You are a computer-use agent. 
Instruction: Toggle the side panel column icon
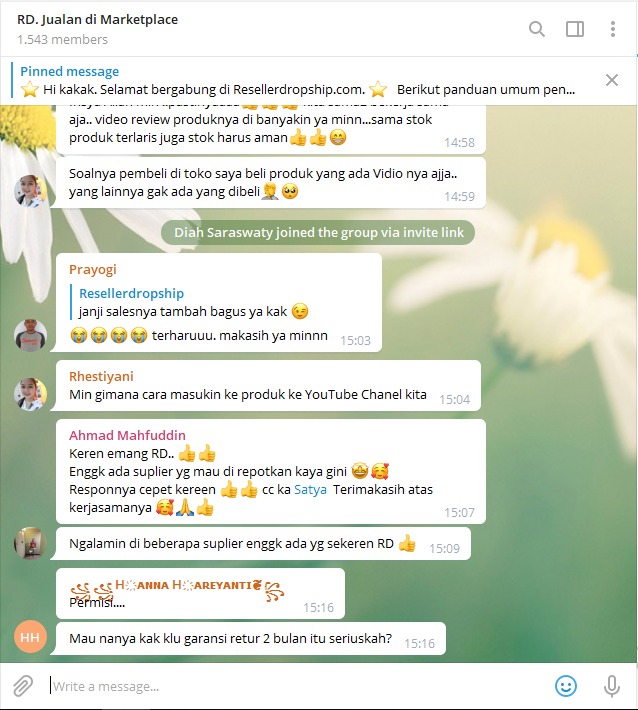coord(575,29)
